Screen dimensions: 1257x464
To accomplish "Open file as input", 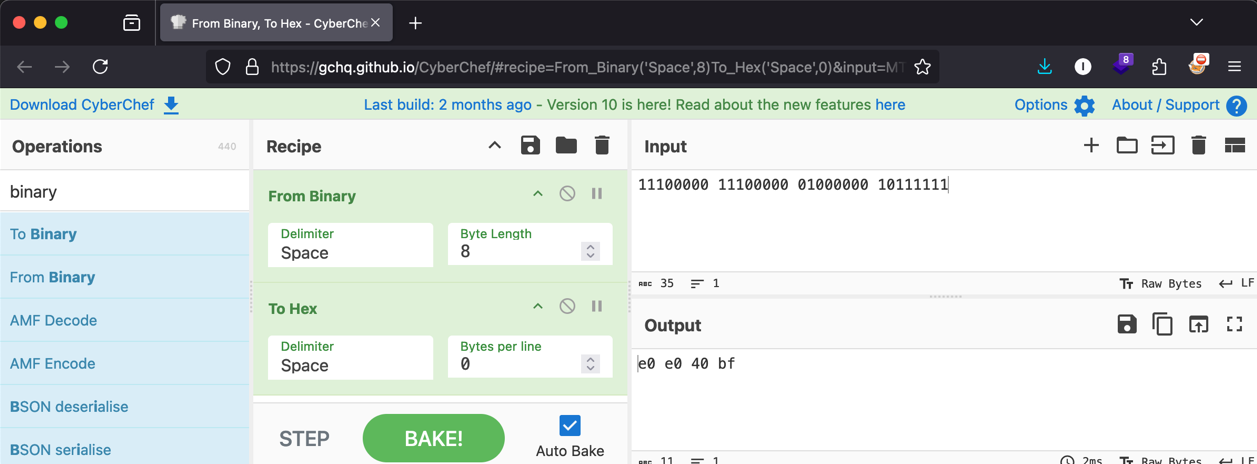I will point(1163,146).
